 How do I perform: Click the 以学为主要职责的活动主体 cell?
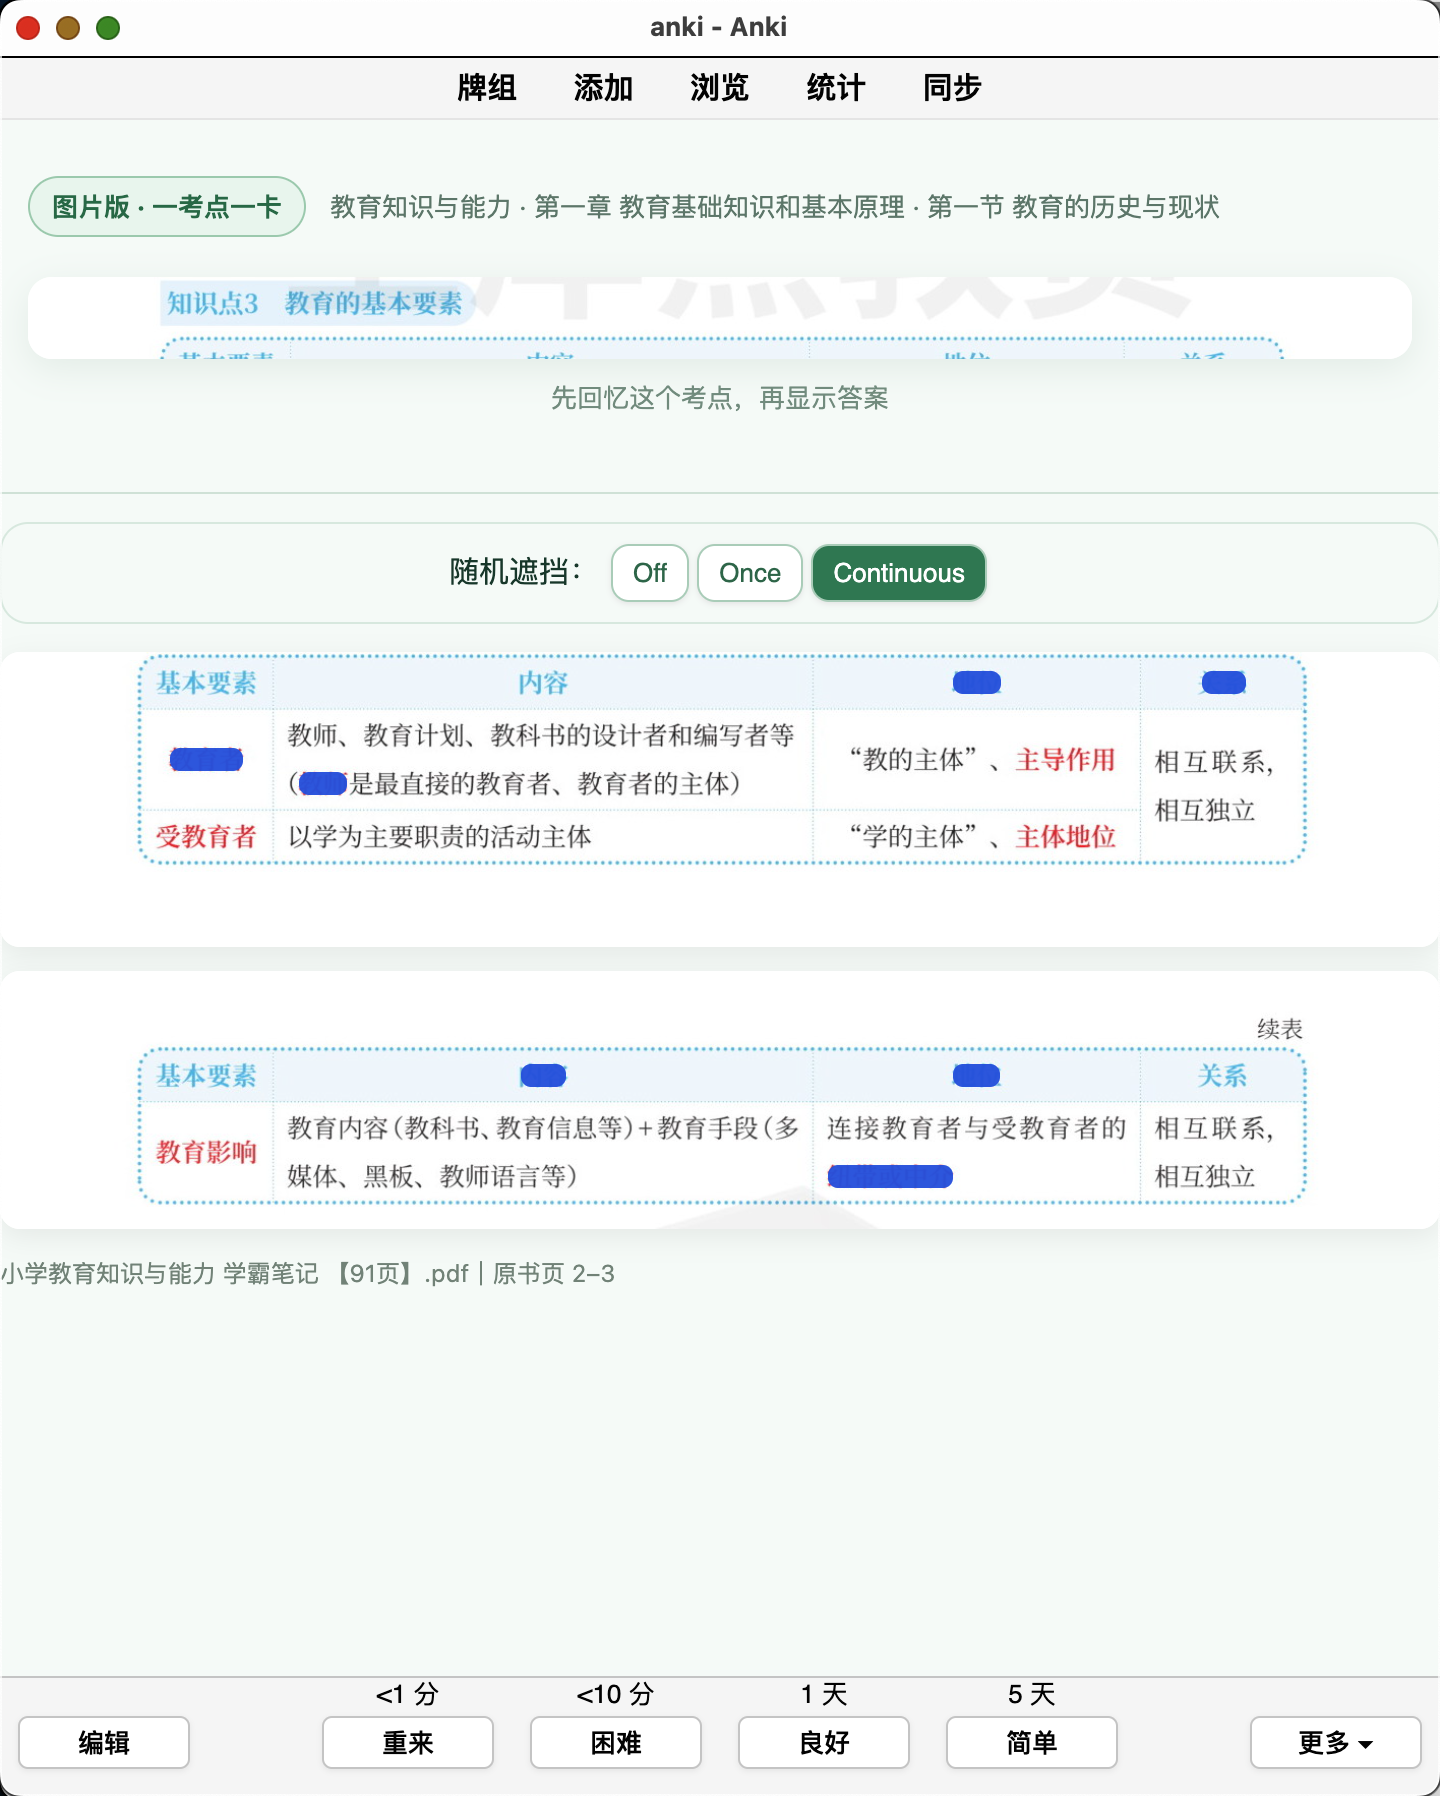(x=440, y=837)
